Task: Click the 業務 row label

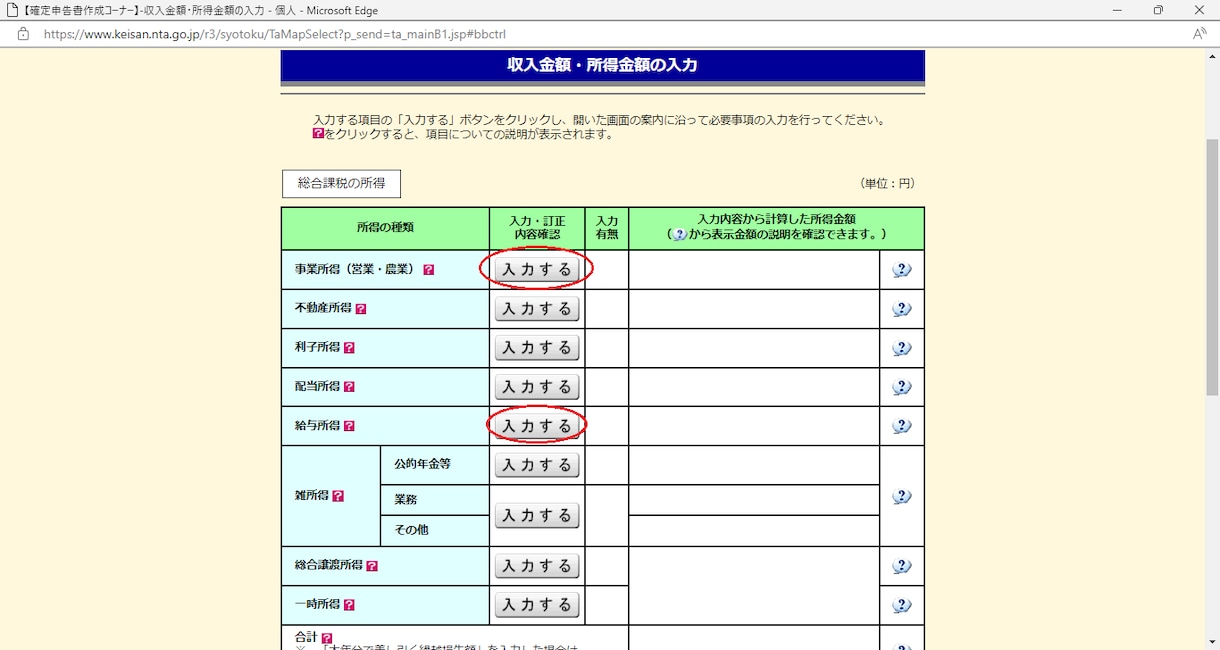Action: pyautogui.click(x=406, y=499)
